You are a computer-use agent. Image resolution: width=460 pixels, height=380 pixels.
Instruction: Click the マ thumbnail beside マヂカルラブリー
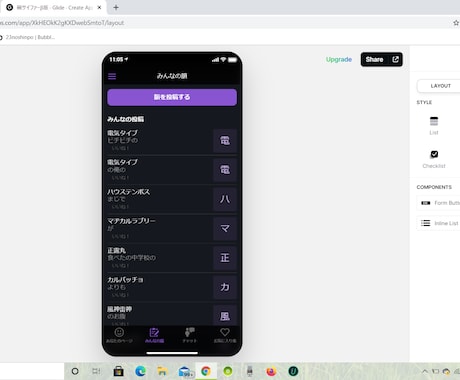point(225,228)
